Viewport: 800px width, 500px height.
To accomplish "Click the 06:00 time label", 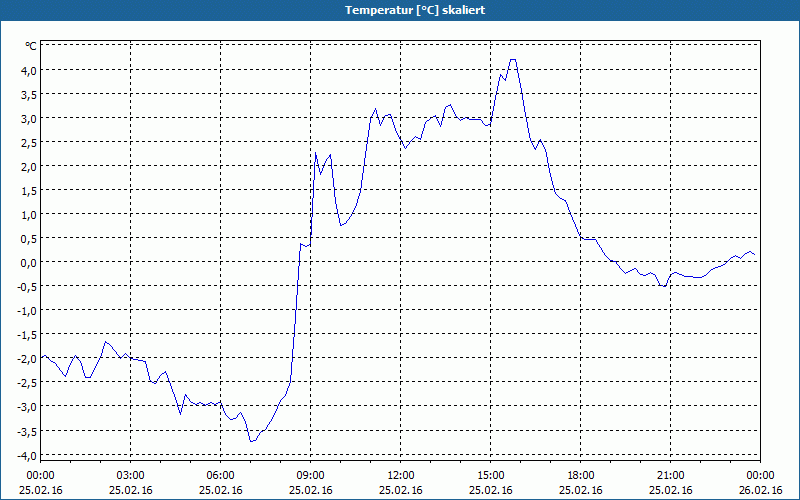I will [x=220, y=476].
